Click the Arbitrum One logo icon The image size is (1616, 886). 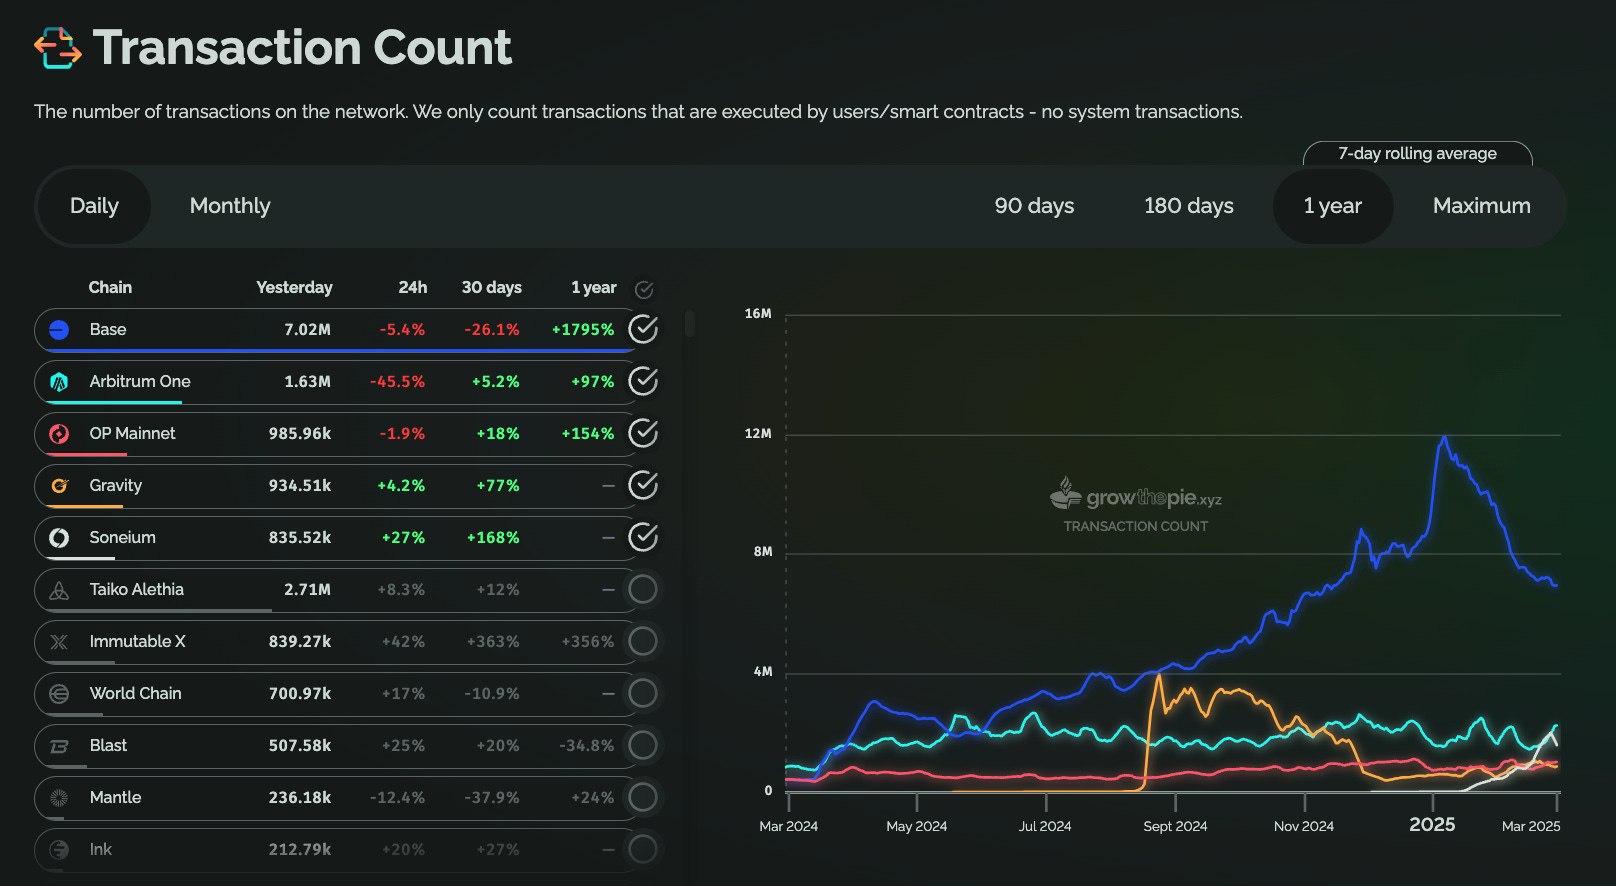tap(59, 382)
